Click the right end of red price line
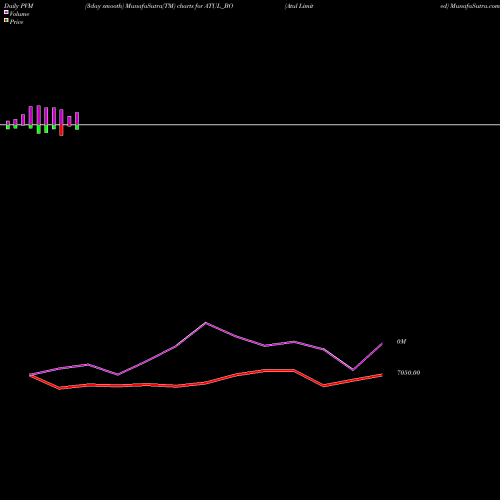The height and width of the screenshot is (500, 500). pos(381,375)
